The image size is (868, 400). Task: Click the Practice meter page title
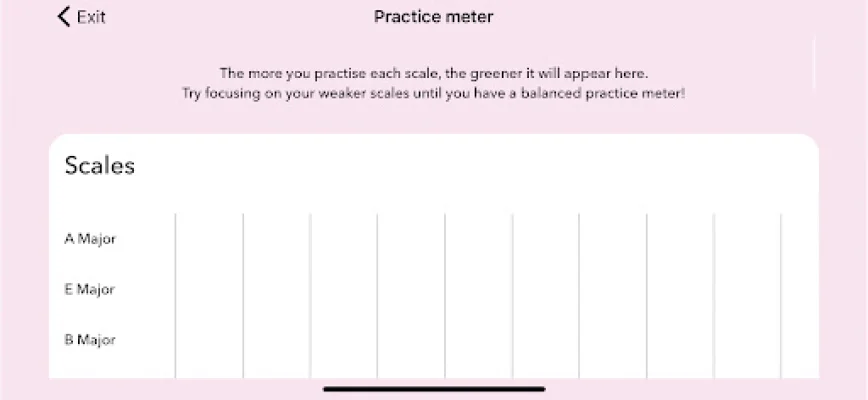click(433, 17)
